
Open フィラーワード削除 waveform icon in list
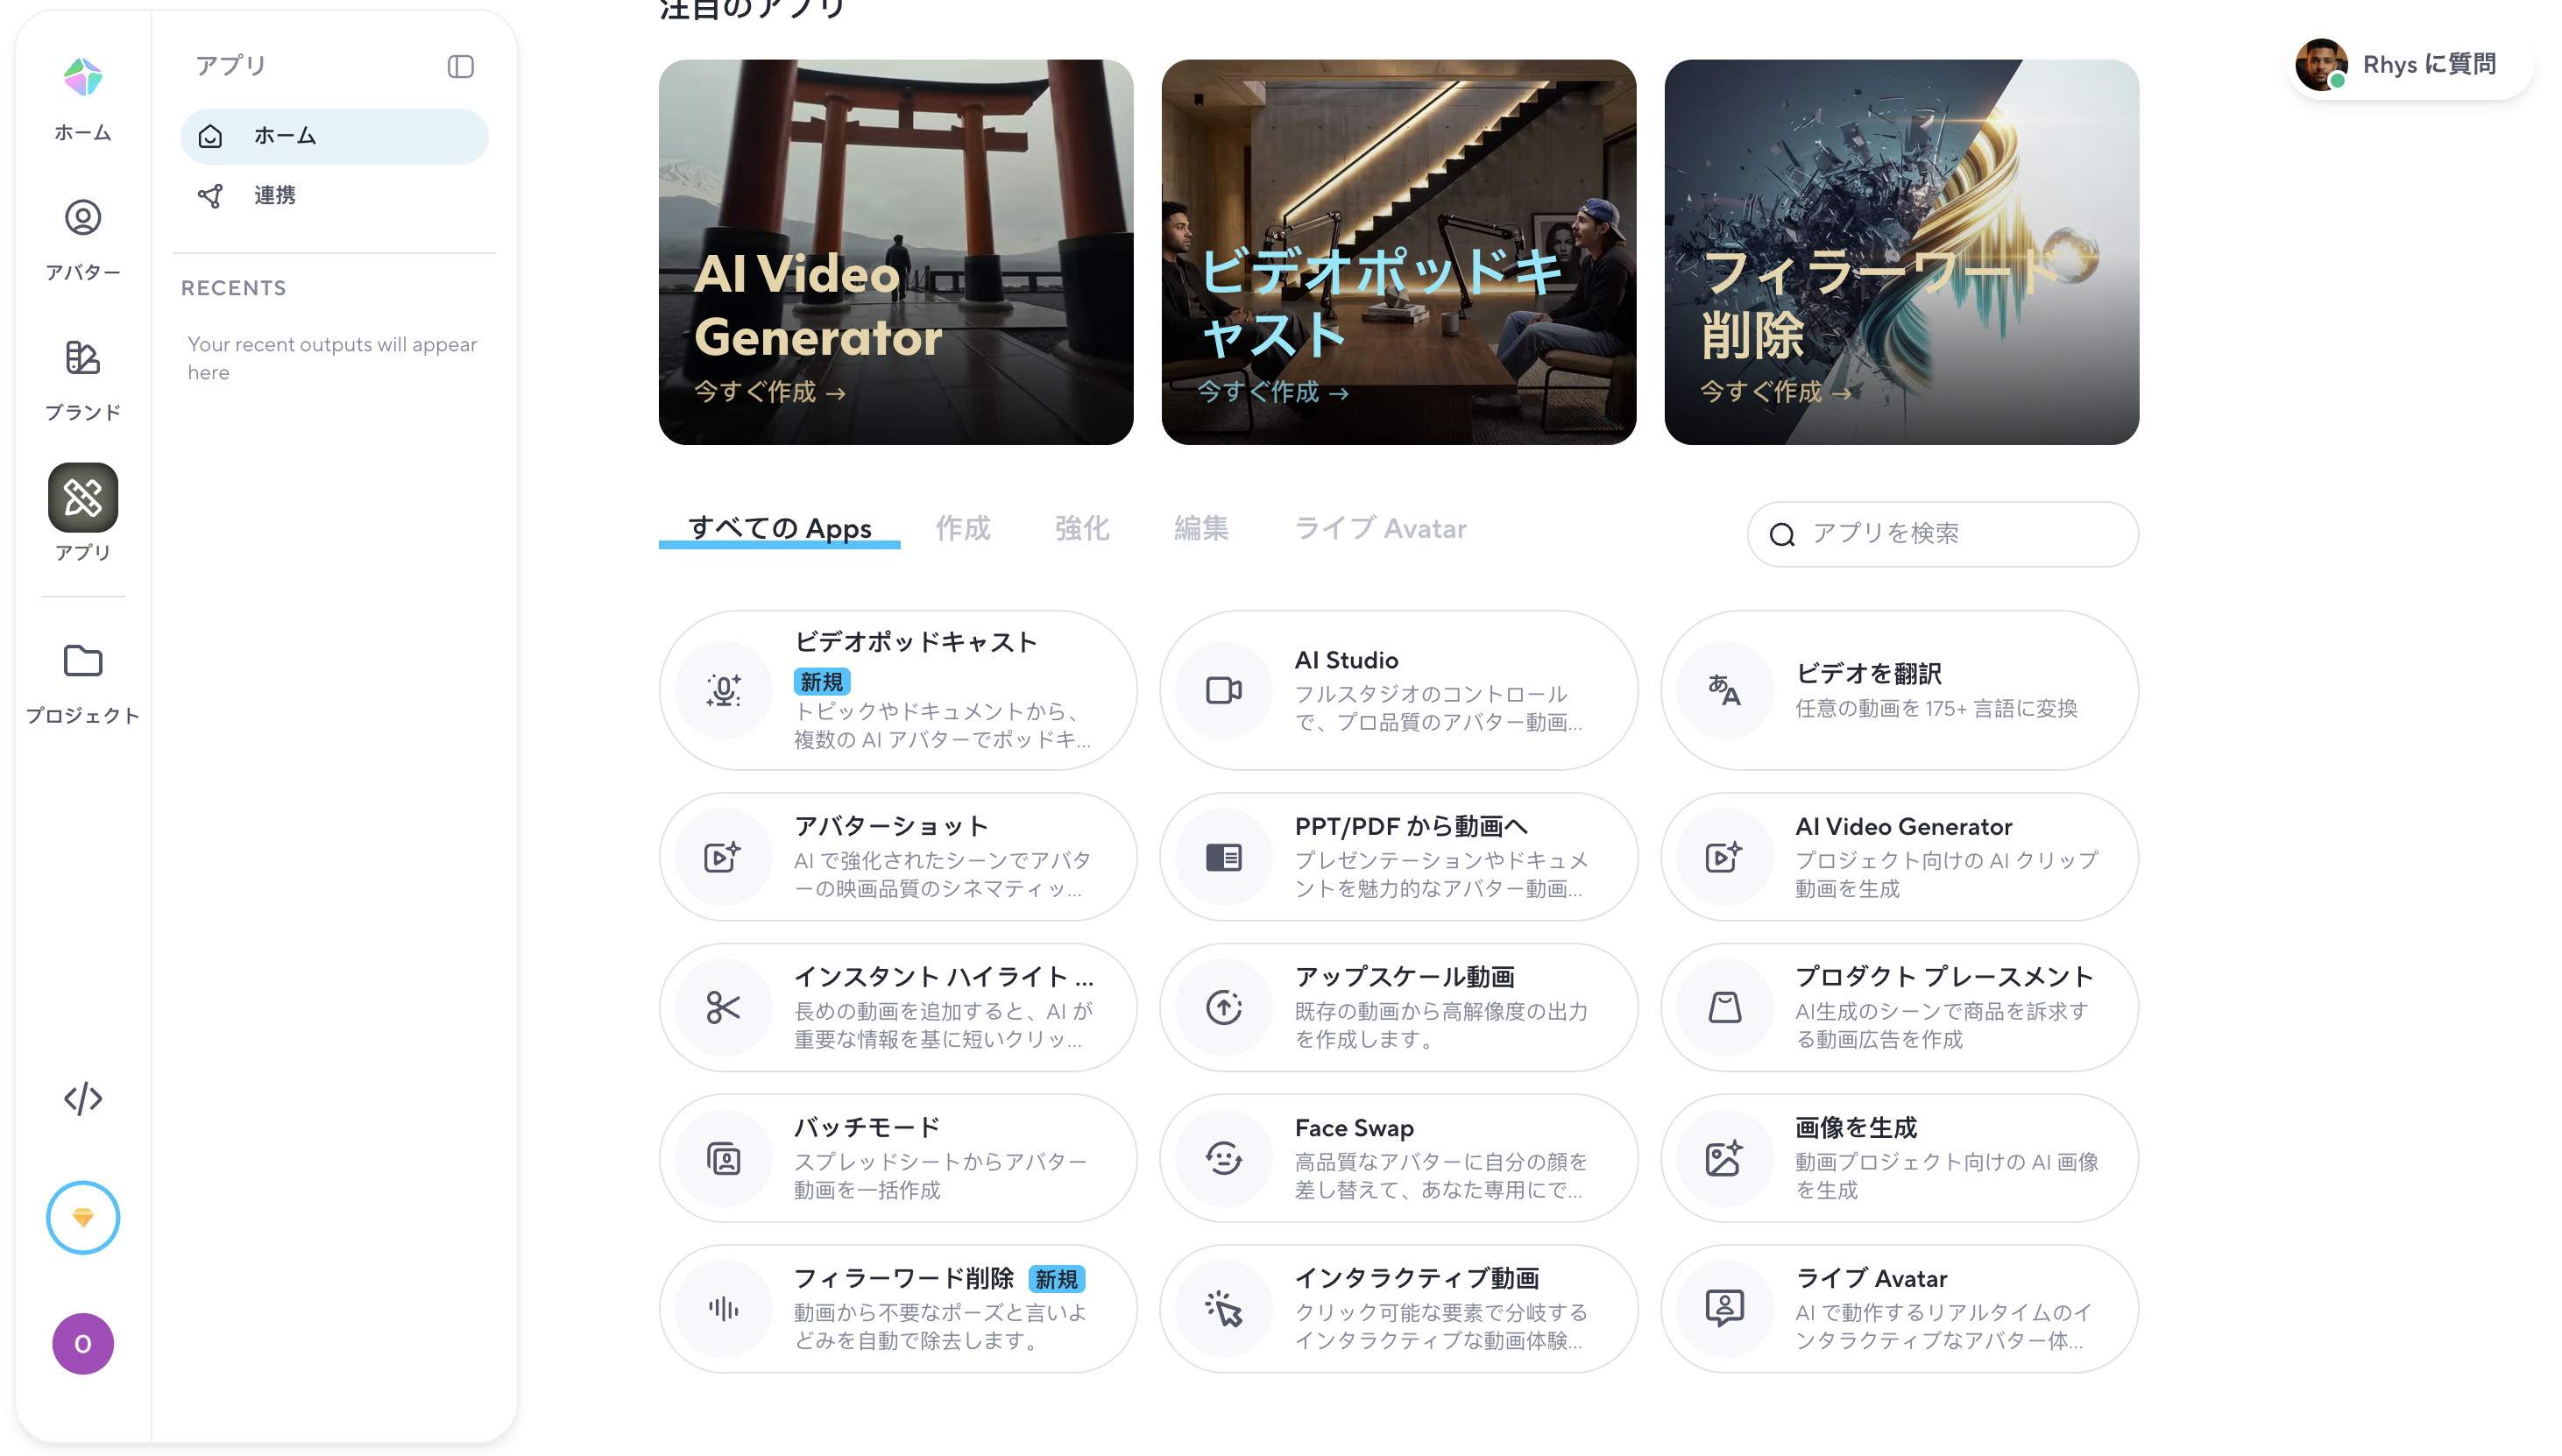tap(723, 1308)
